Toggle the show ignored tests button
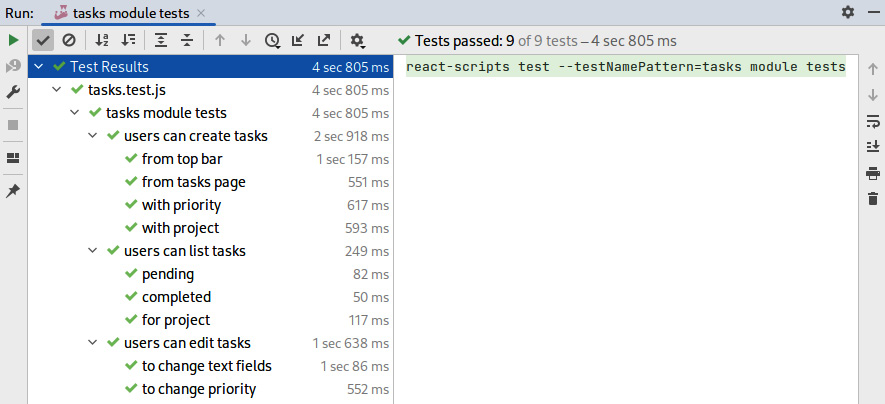This screenshot has width=885, height=404. tap(69, 40)
